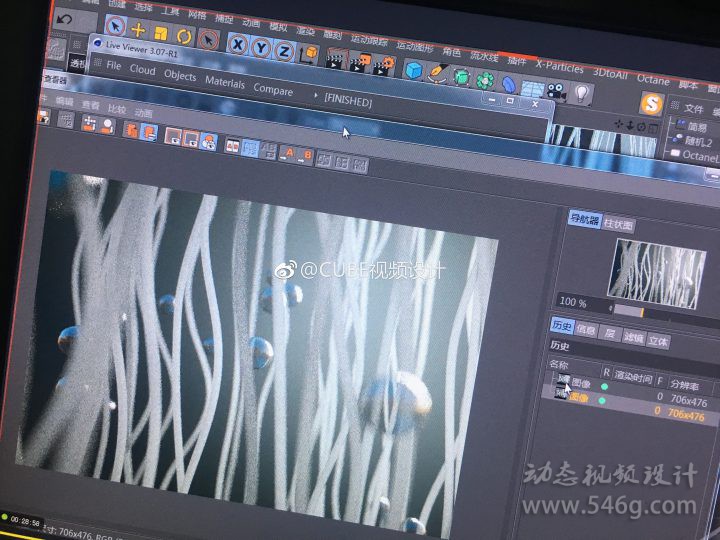The height and width of the screenshot is (540, 720).
Task: Click Picture Viewer AB compare toggle icon
Action: [x=232, y=146]
